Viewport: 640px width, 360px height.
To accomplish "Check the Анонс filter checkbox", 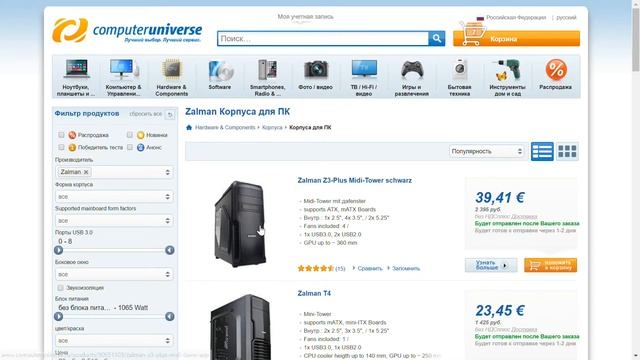I will (x=130, y=147).
